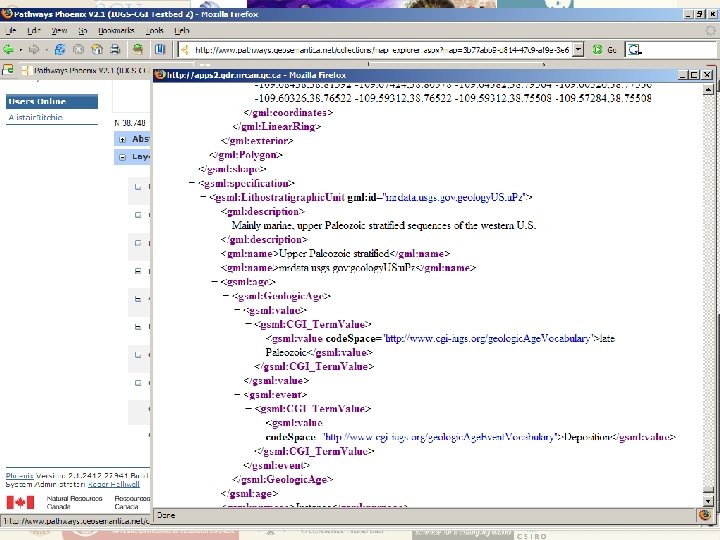
Task: Click the Done status text in the popup
Action: (x=166, y=515)
